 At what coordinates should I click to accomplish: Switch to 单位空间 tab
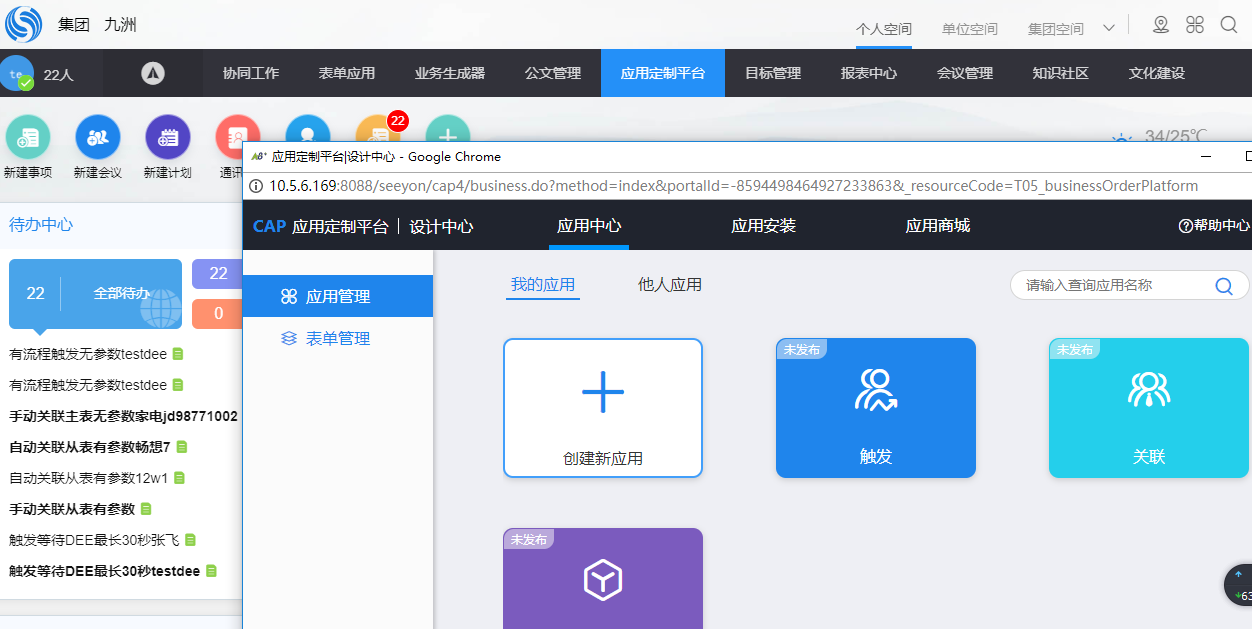pyautogui.click(x=969, y=29)
